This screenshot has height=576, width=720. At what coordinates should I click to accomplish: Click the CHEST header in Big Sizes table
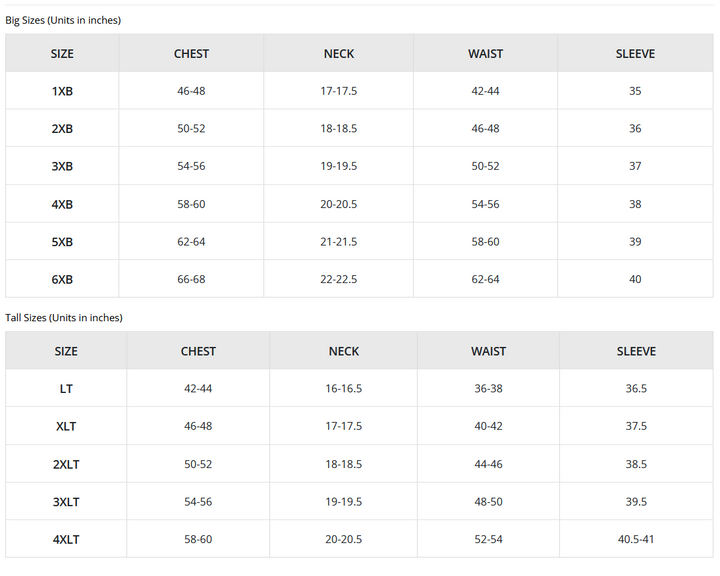pos(191,54)
